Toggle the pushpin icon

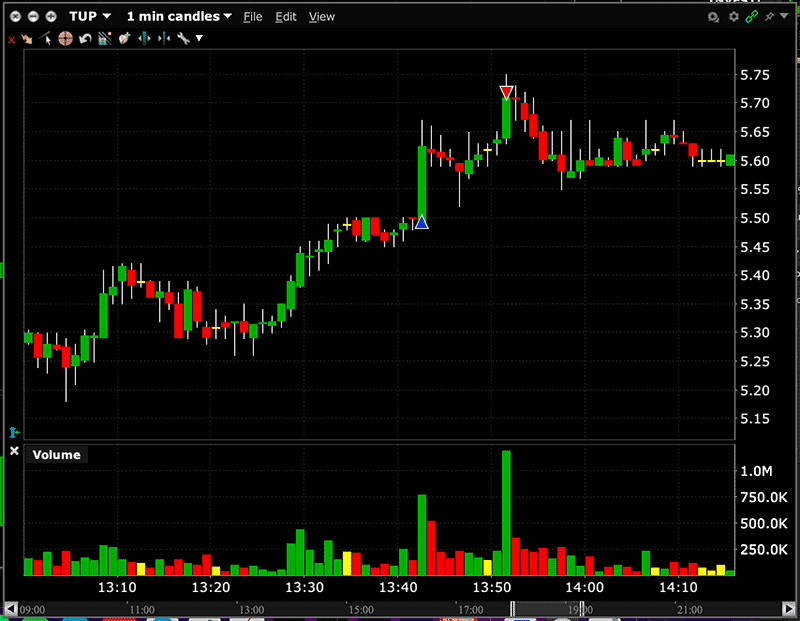(769, 17)
